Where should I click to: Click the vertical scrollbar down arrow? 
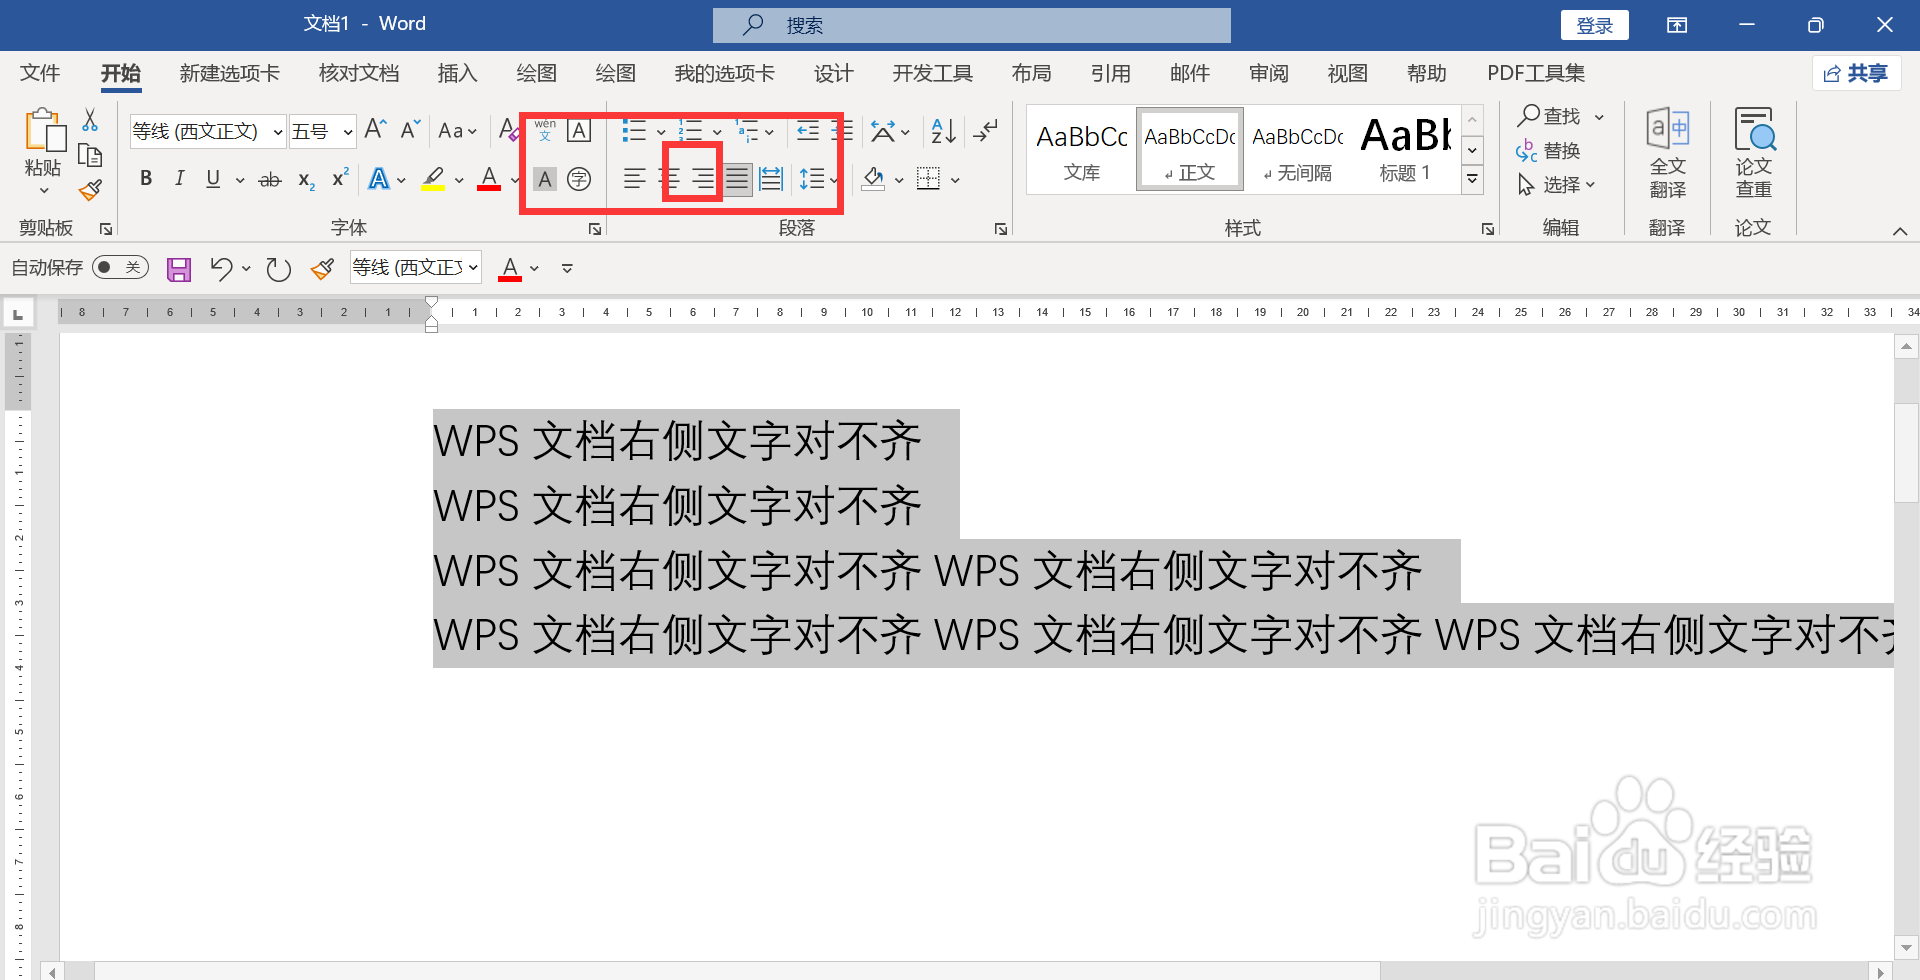(x=1906, y=947)
